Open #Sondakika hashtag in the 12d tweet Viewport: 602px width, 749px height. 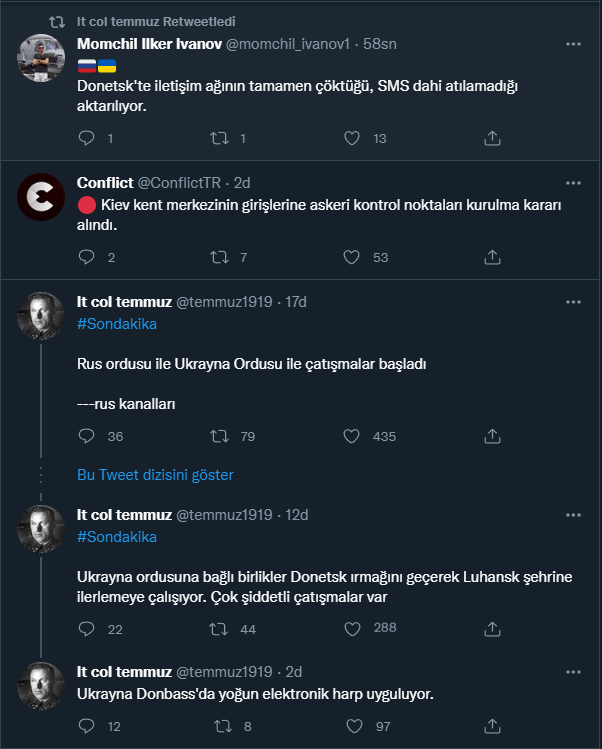(x=117, y=537)
